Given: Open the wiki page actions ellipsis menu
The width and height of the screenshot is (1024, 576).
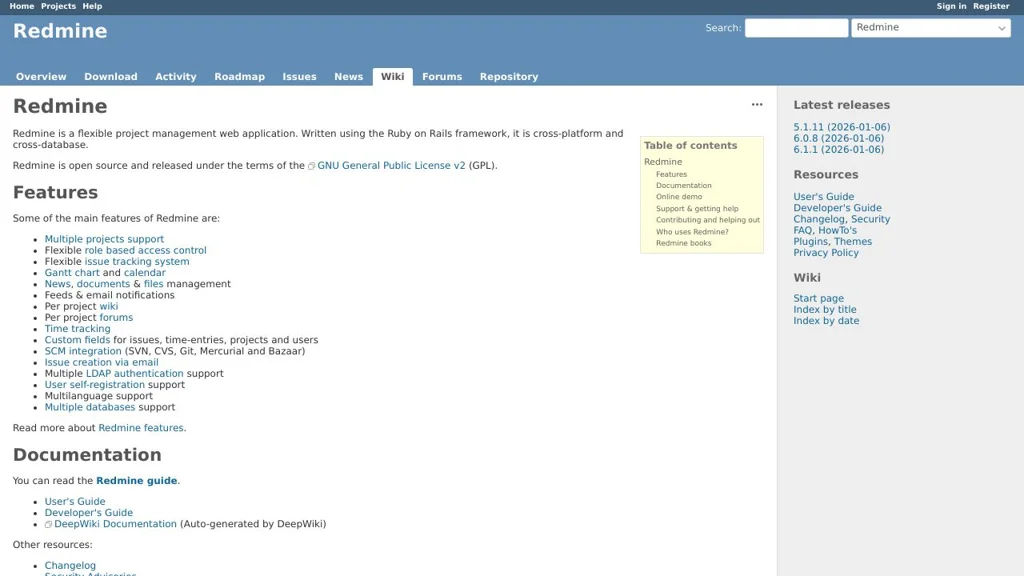Looking at the screenshot, I should click(x=757, y=104).
